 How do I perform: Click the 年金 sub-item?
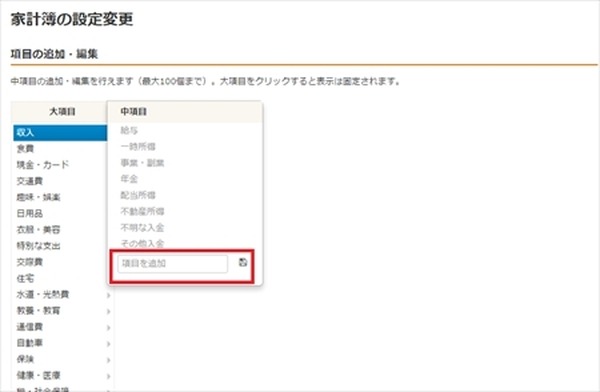129,179
